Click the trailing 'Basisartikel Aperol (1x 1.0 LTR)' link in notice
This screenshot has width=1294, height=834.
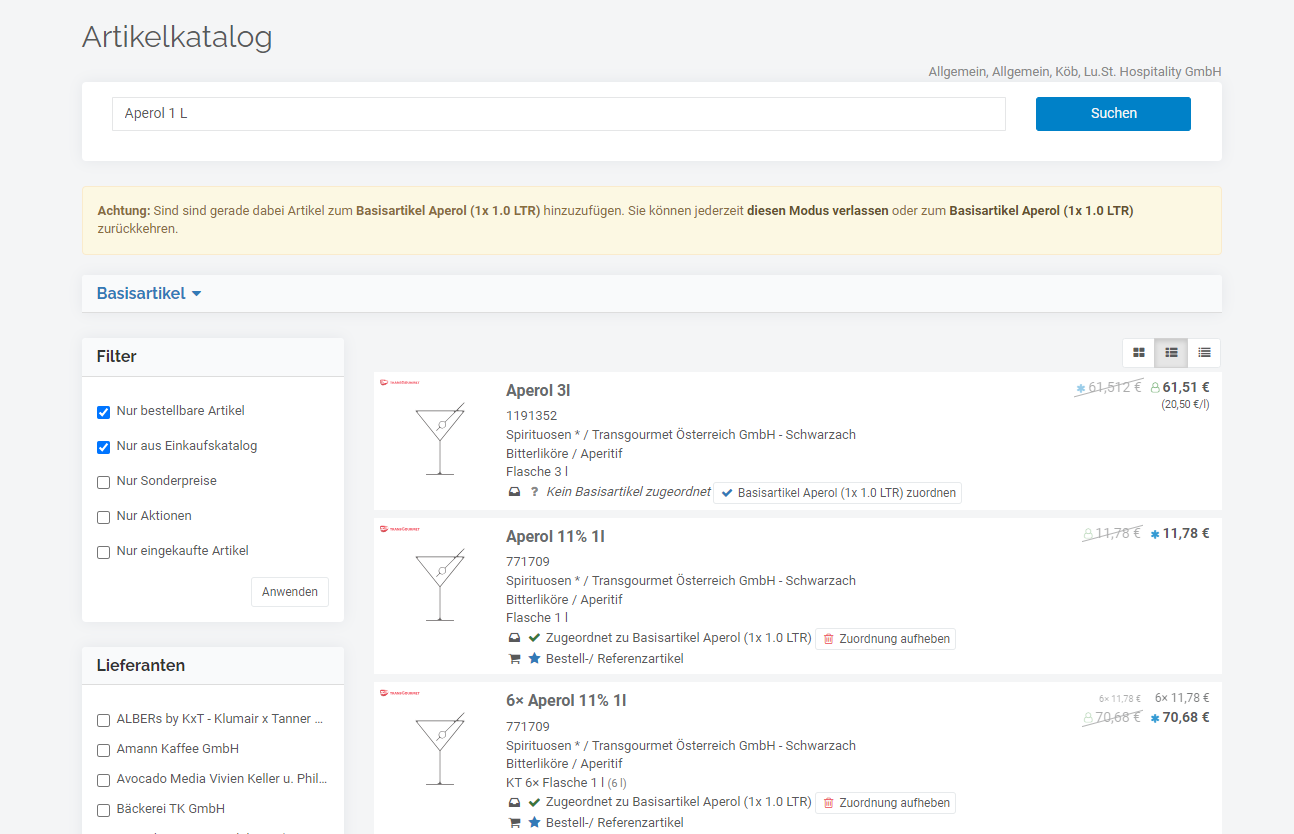tap(1041, 211)
